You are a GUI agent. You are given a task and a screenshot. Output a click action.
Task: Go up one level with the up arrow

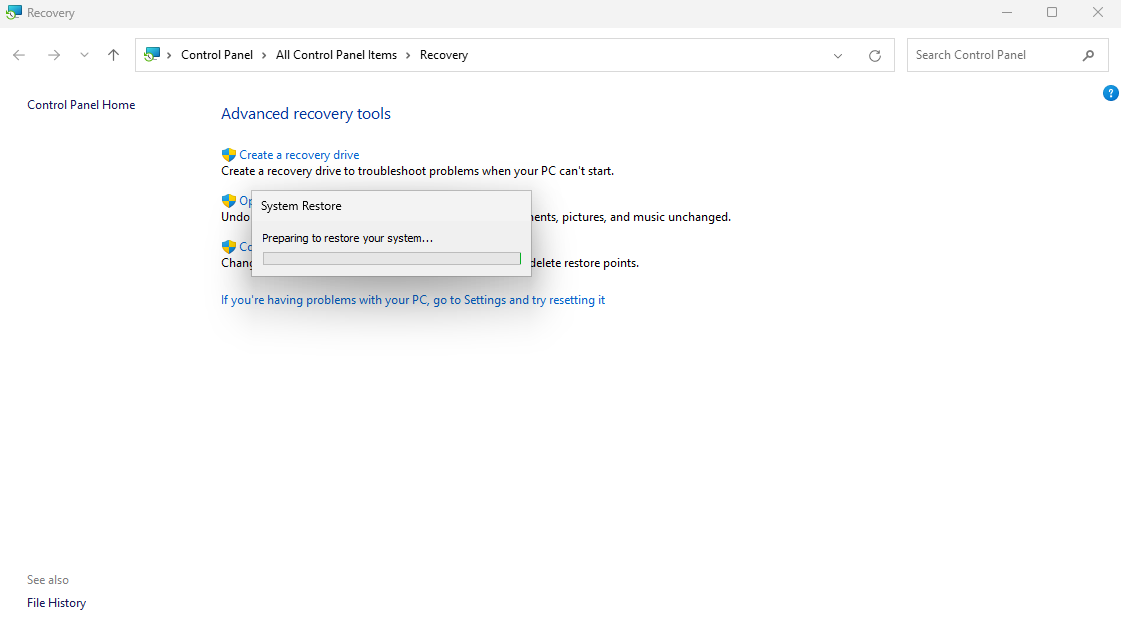tap(113, 55)
